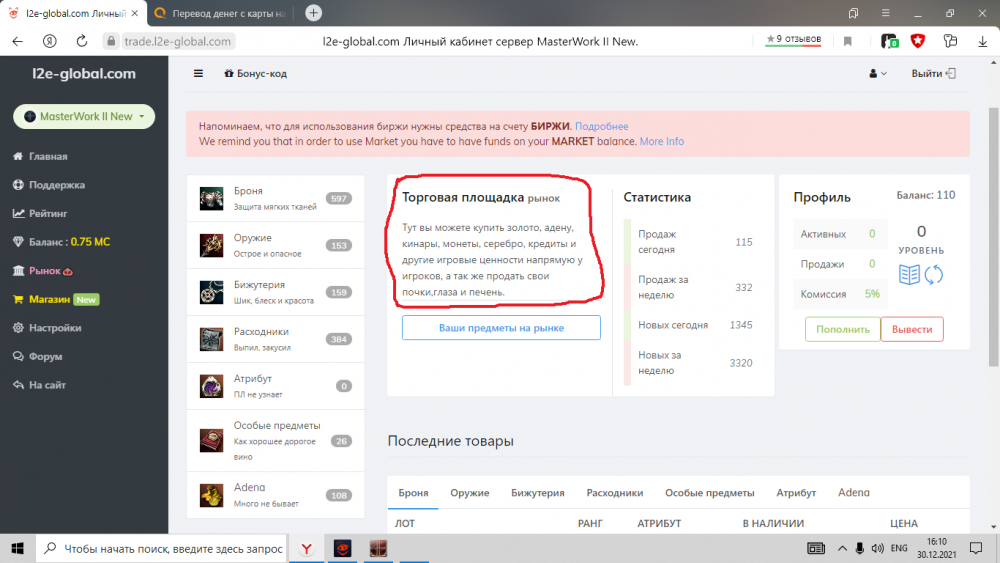Click the browser bookmark icon
Viewport: 1000px width, 563px height.
coord(847,41)
